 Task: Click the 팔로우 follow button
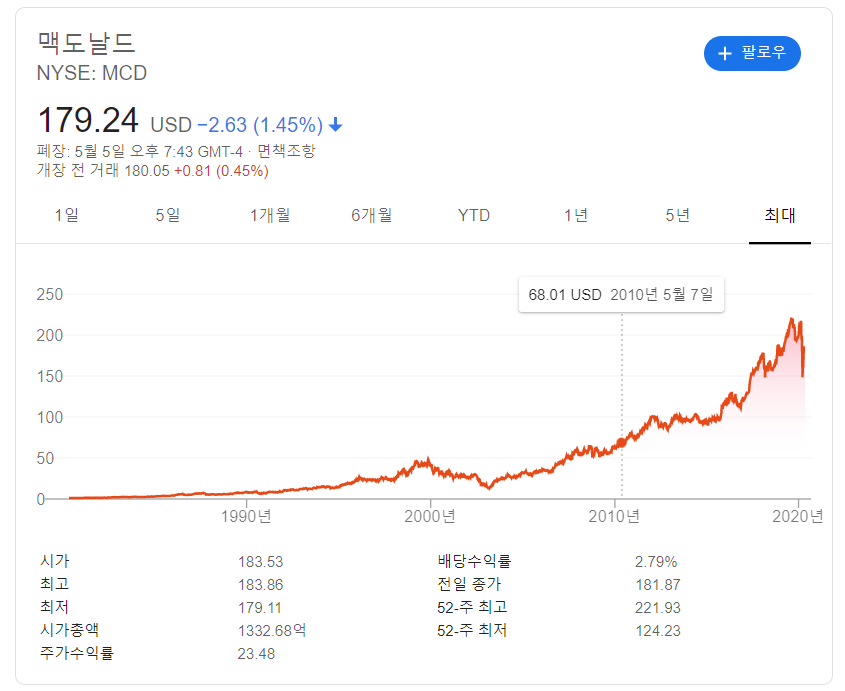point(752,53)
